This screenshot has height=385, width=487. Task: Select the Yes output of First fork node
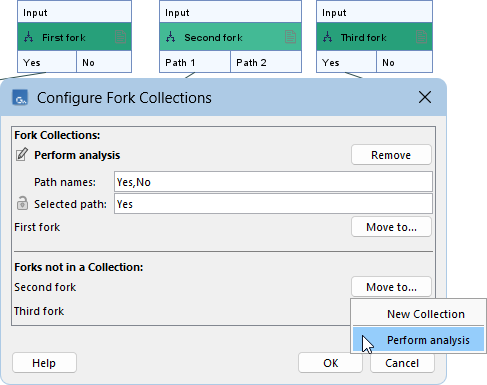click(x=47, y=62)
